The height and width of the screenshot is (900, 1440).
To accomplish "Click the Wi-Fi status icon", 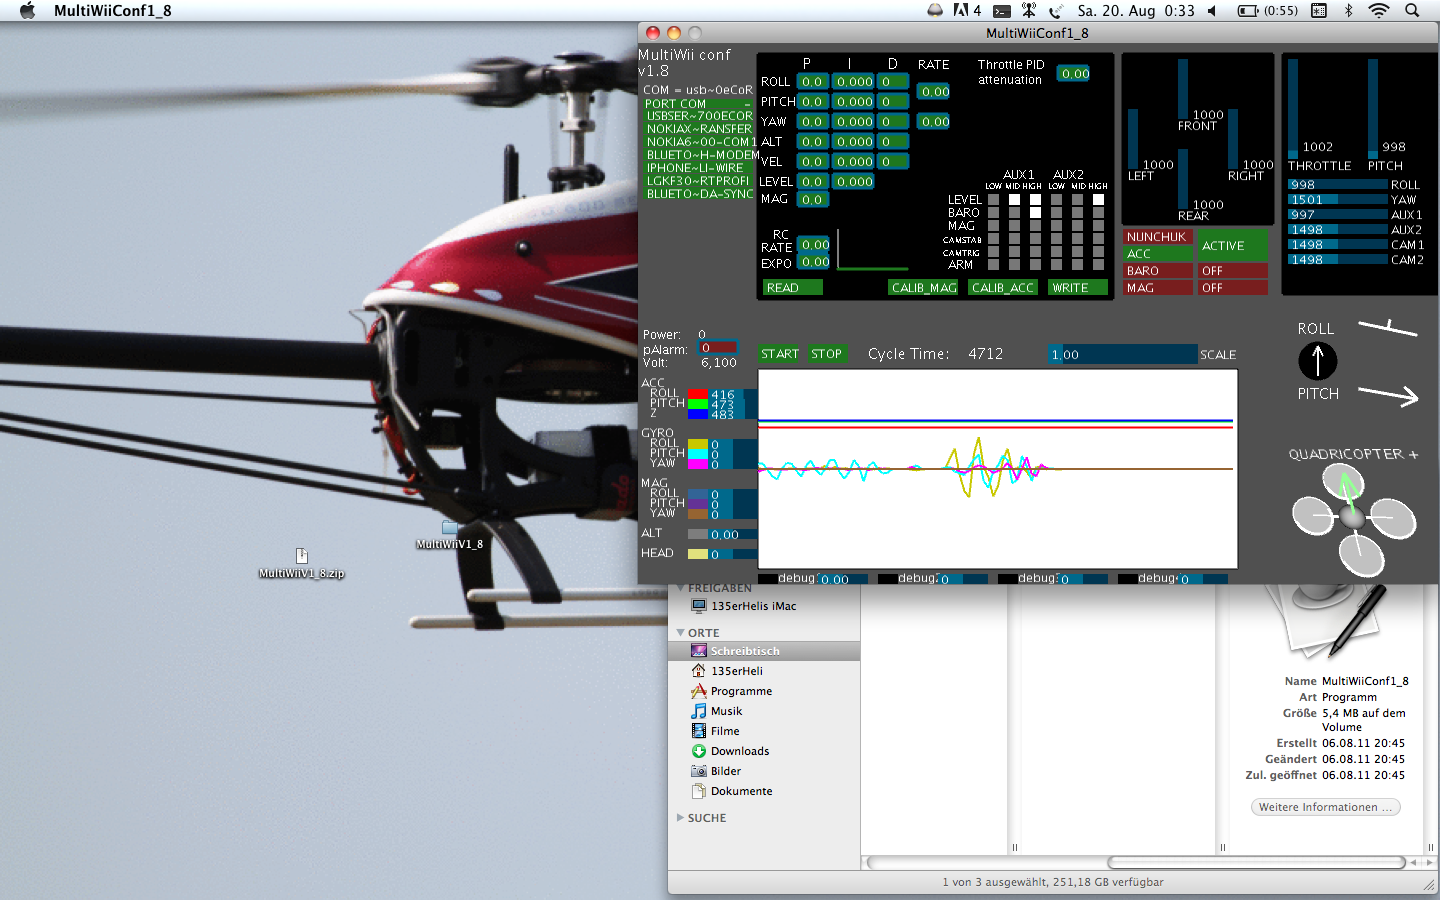I will [x=1379, y=11].
